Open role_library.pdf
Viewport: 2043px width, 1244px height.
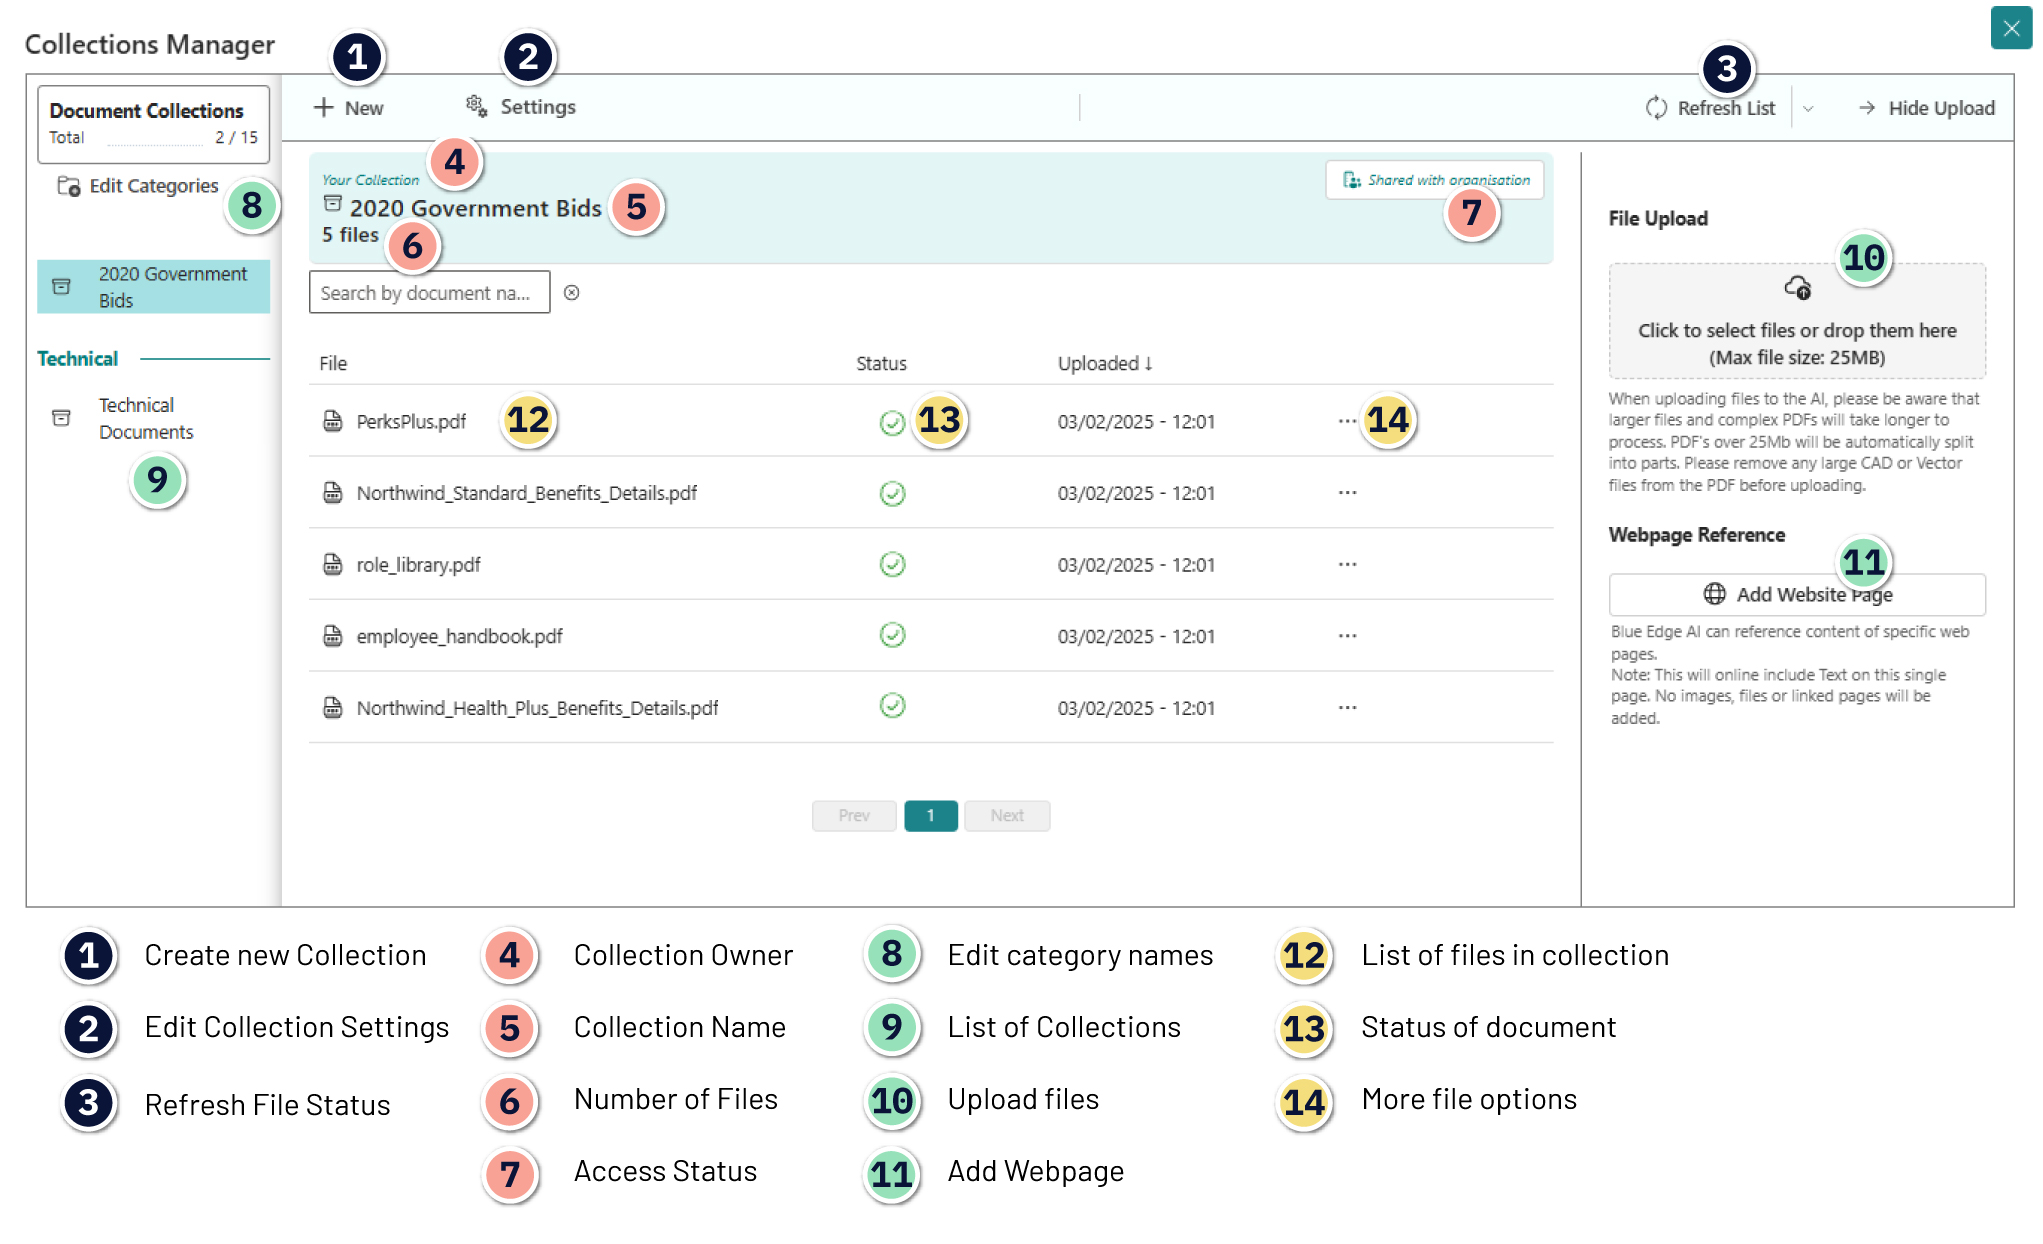(x=419, y=565)
